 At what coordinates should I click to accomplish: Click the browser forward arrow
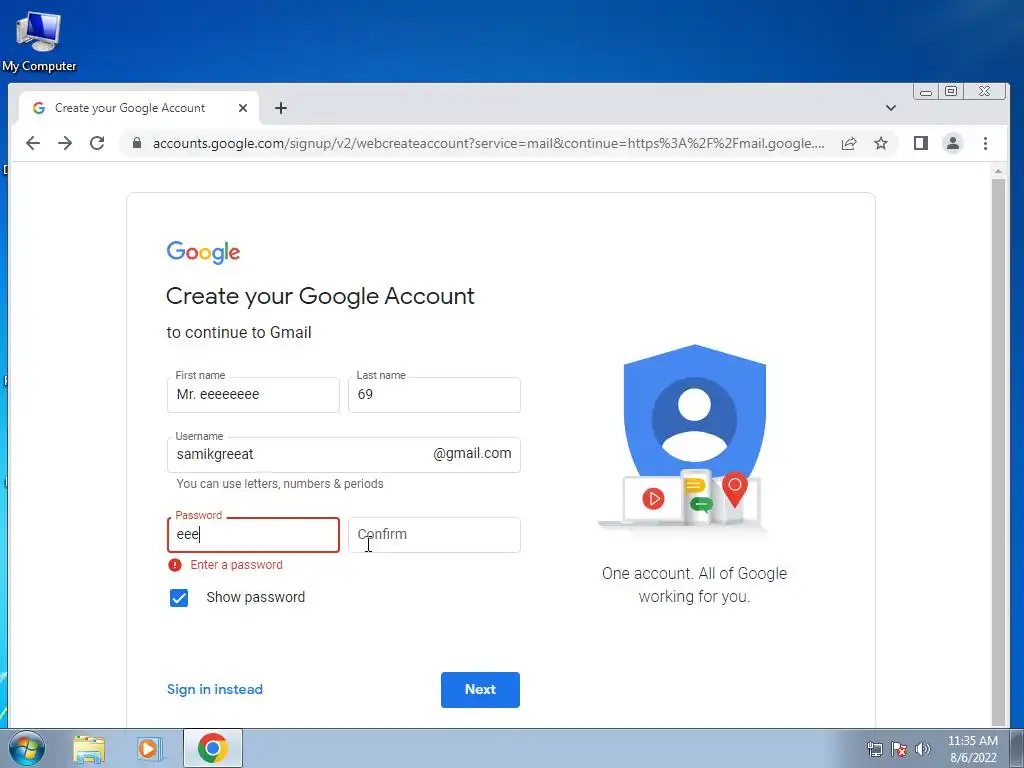pyautogui.click(x=65, y=143)
